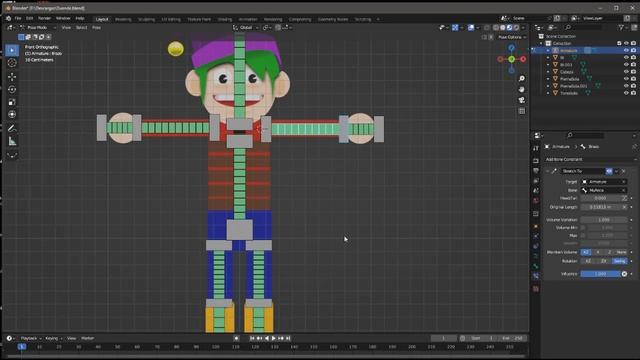Switch orthographic/perspective grid icon

[522, 111]
